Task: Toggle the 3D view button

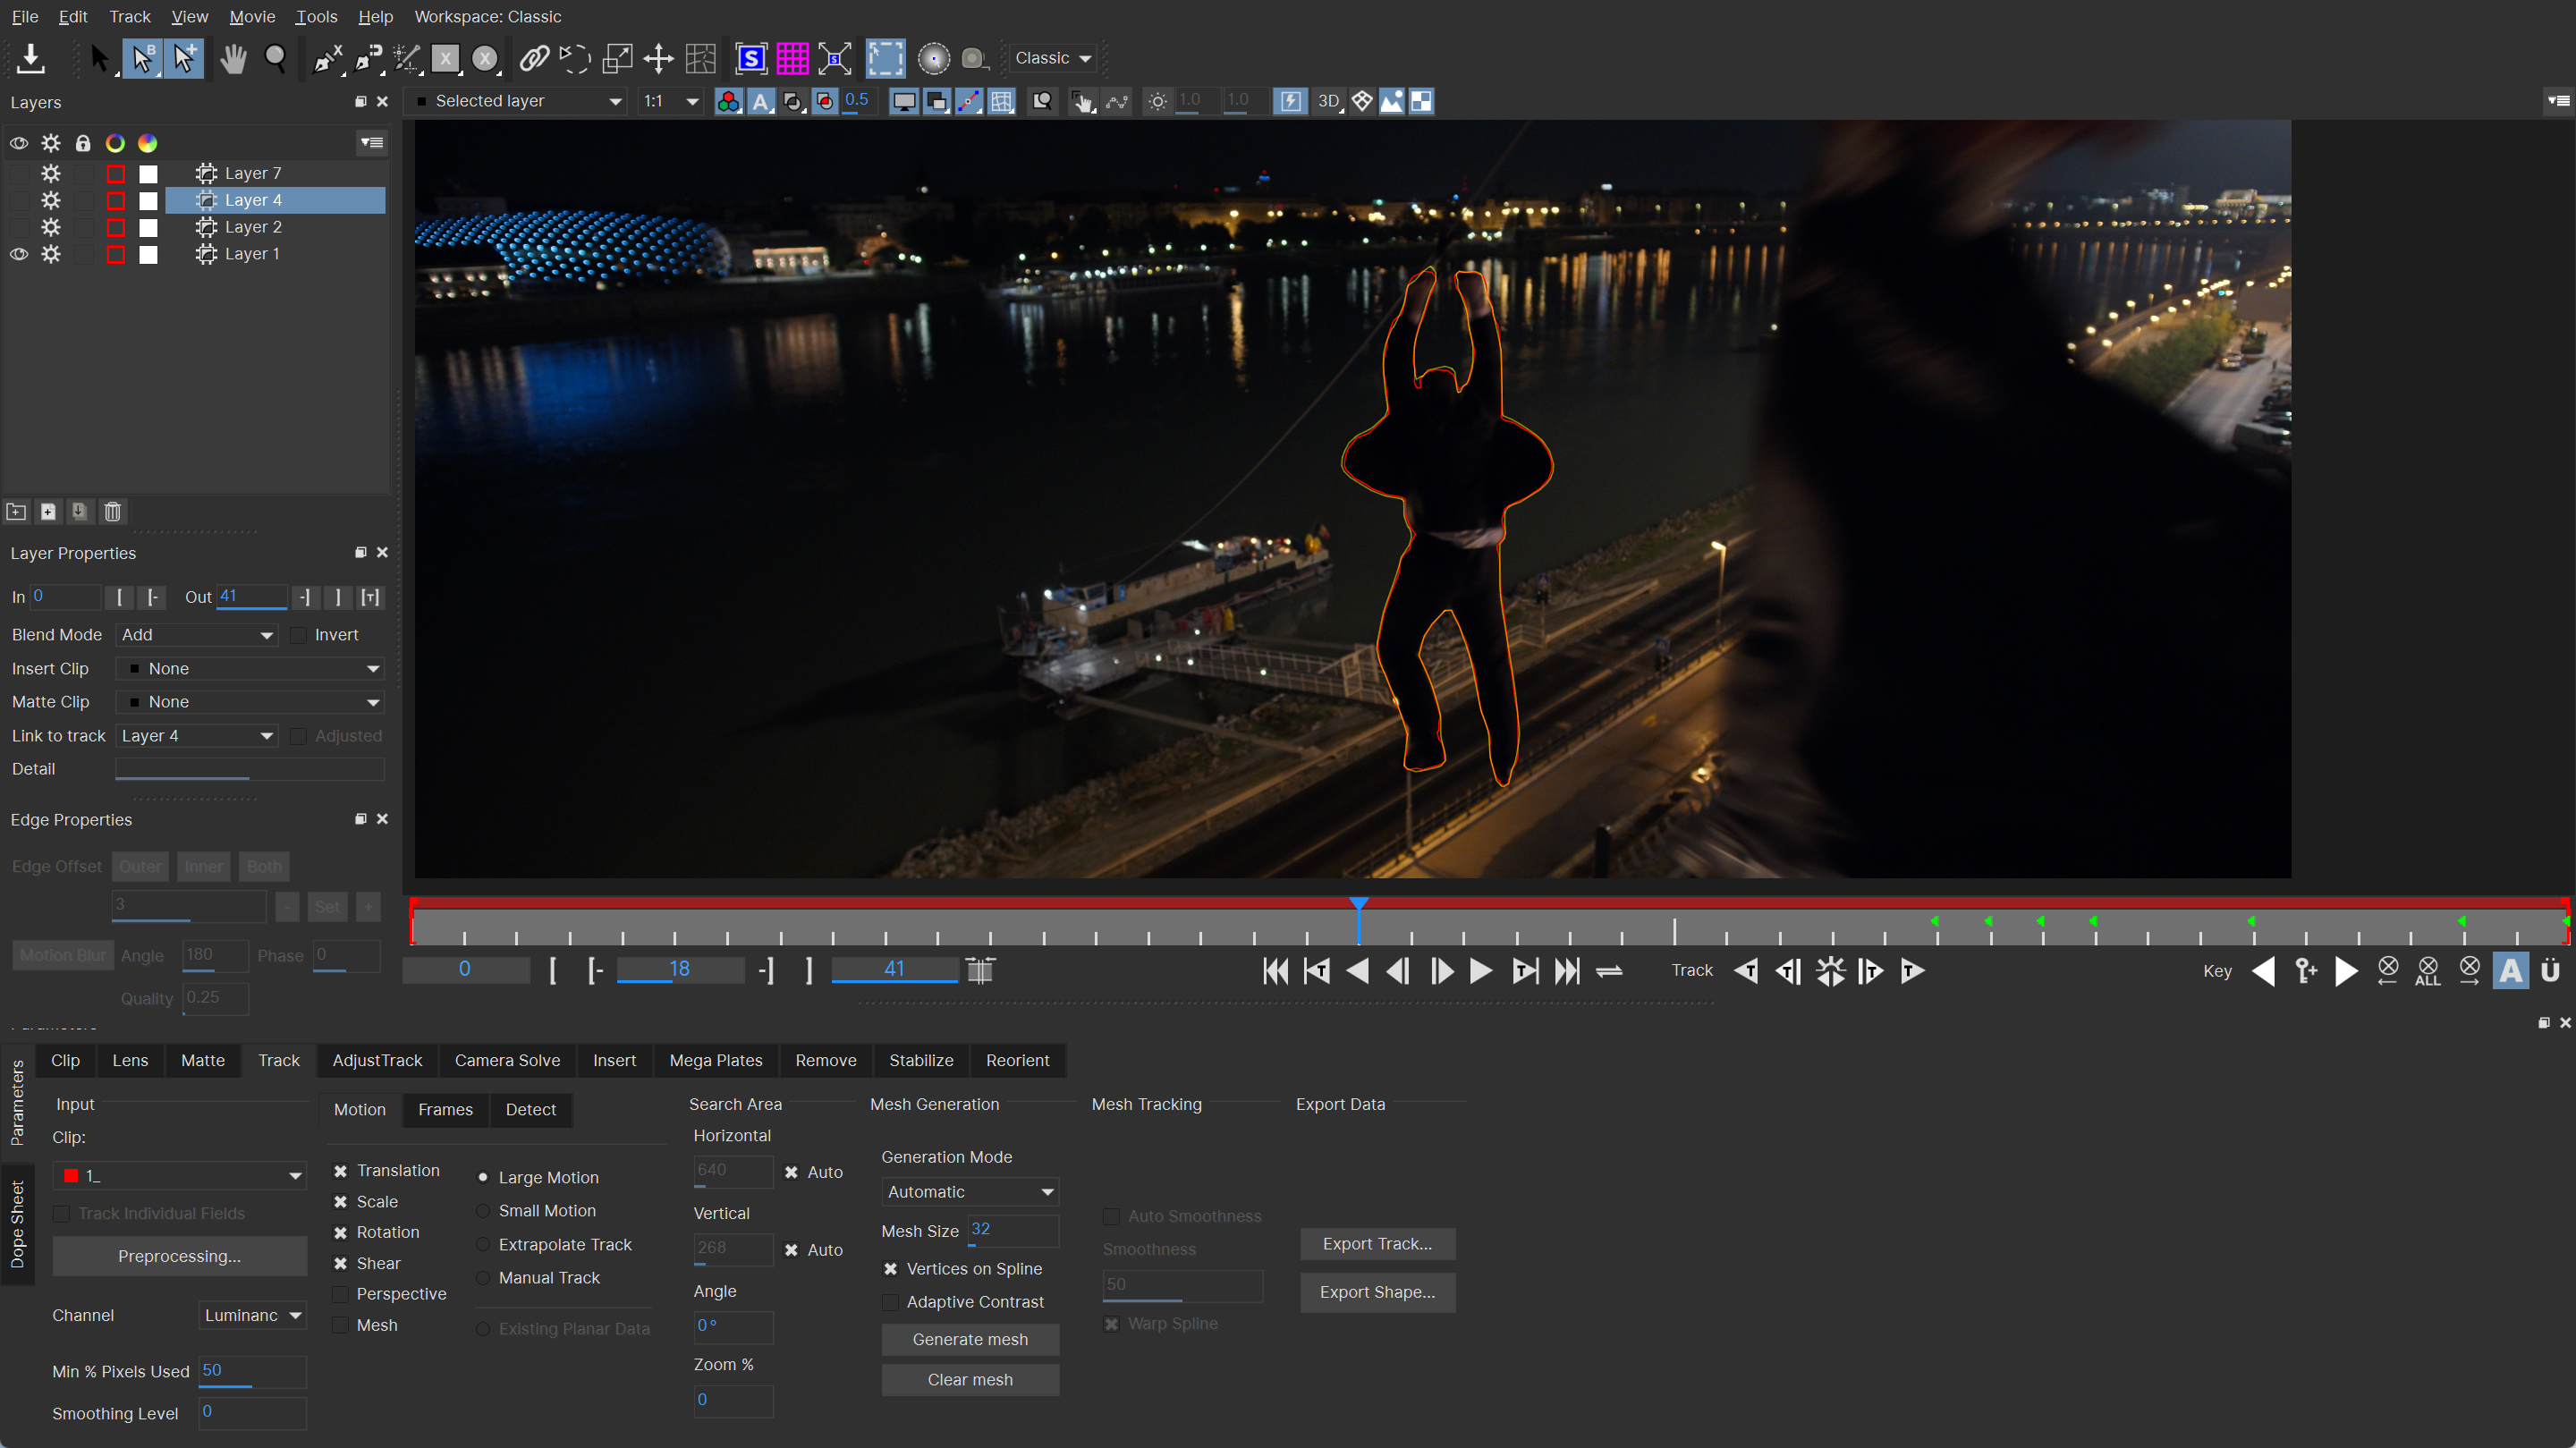Action: pos(1328,101)
